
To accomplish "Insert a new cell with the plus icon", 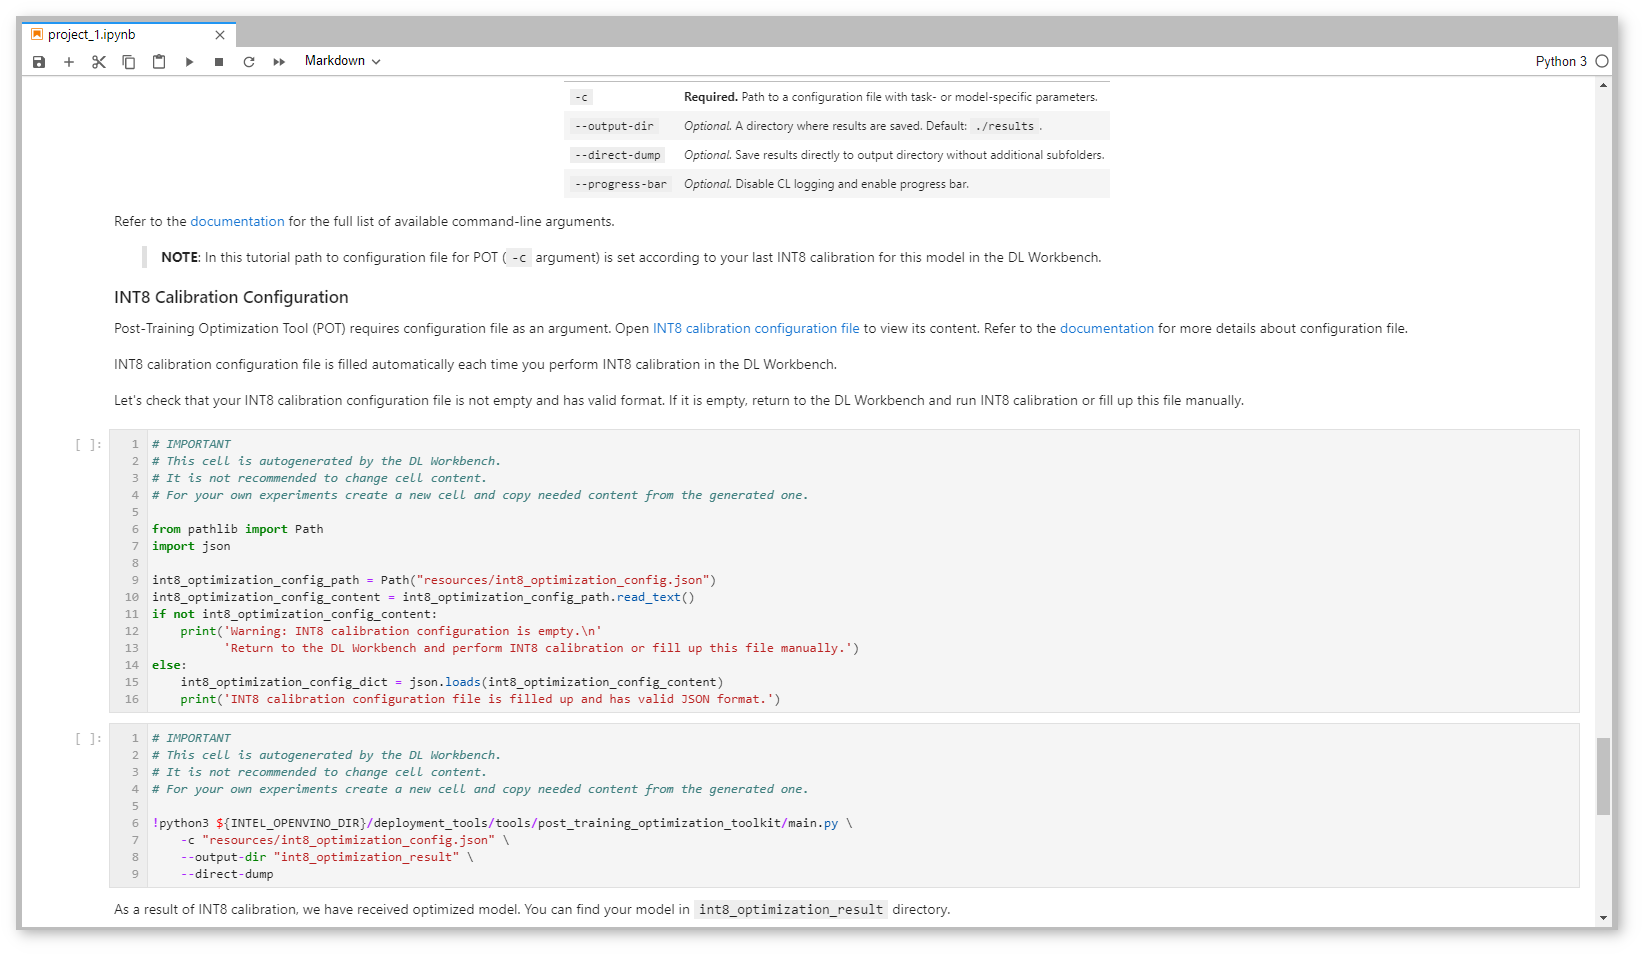I will point(69,62).
